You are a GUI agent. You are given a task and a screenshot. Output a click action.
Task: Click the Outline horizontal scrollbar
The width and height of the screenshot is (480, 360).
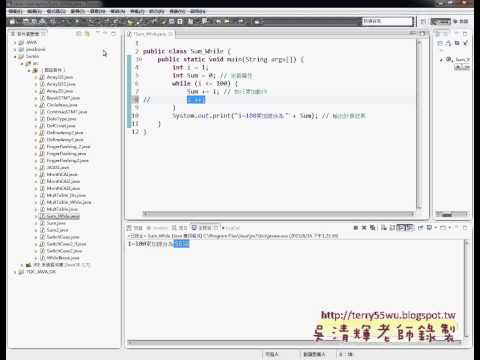pyautogui.click(x=452, y=214)
